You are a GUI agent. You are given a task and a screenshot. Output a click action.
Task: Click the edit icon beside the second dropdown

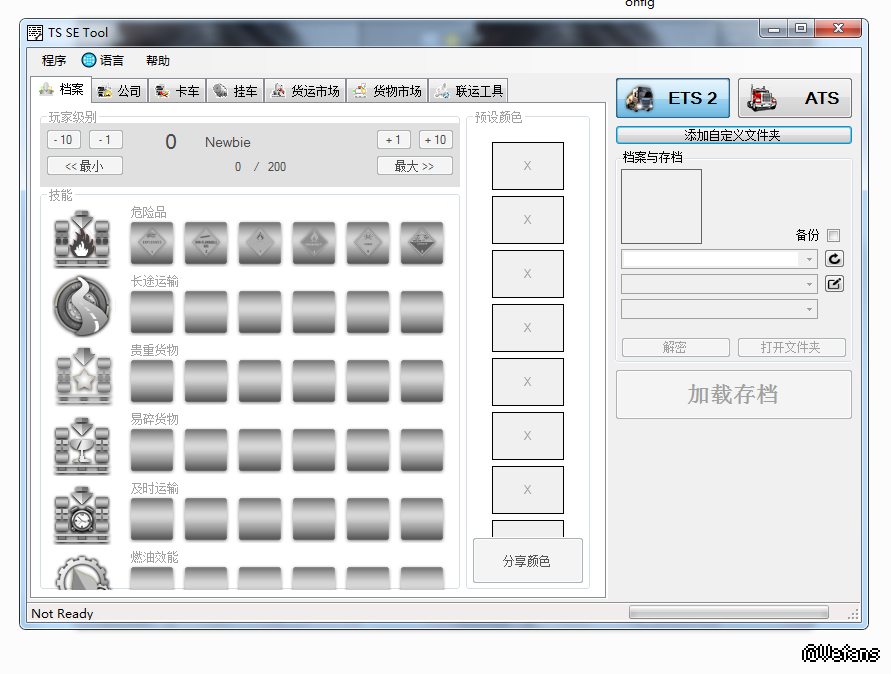(834, 284)
